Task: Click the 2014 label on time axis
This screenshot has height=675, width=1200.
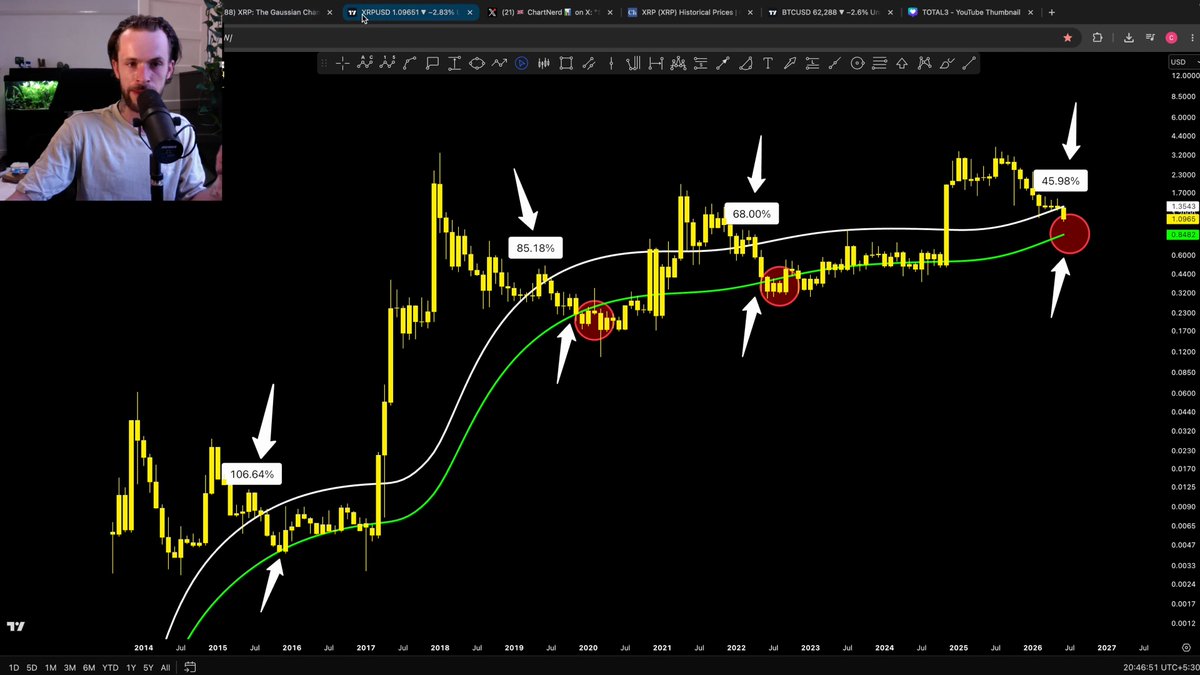Action: coord(144,647)
